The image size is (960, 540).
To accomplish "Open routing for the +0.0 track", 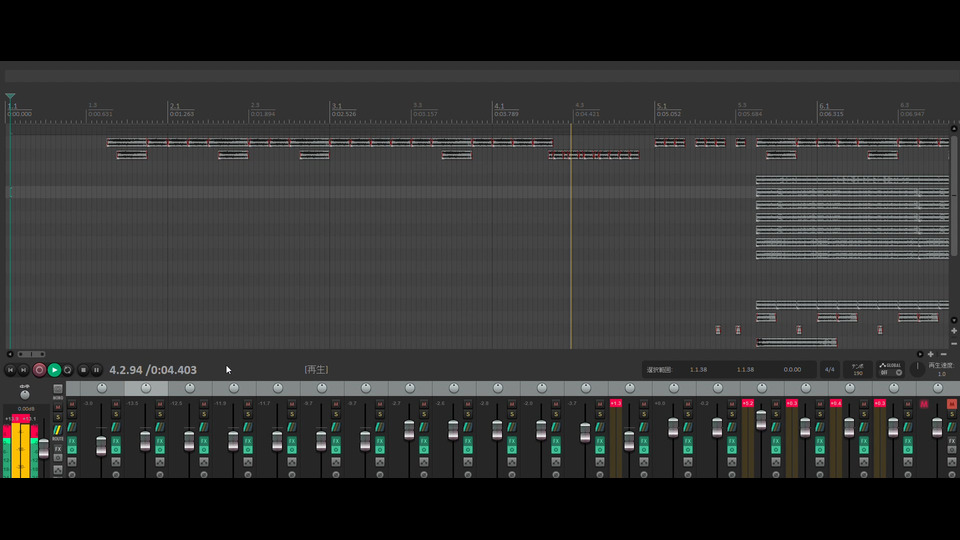I will [x=688, y=427].
